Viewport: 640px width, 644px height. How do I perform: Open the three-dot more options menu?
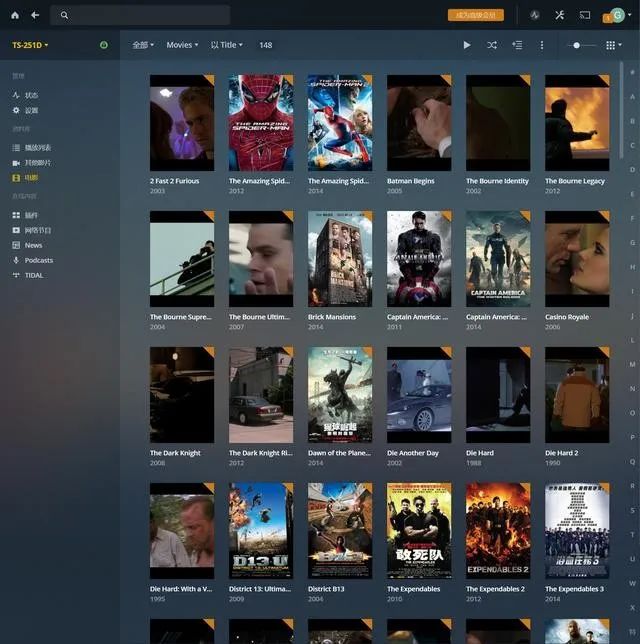(x=542, y=45)
